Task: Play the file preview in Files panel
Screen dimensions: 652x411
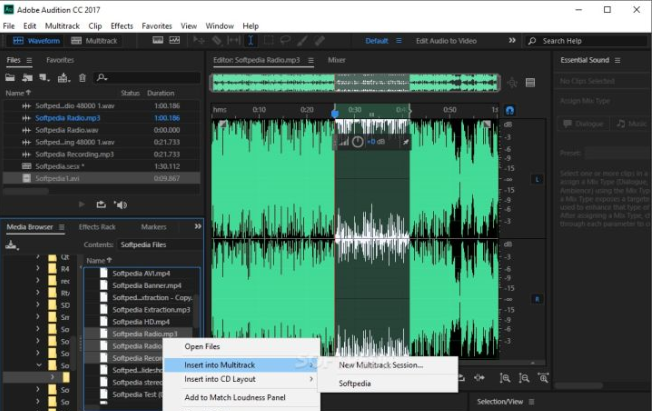Action: click(82, 204)
